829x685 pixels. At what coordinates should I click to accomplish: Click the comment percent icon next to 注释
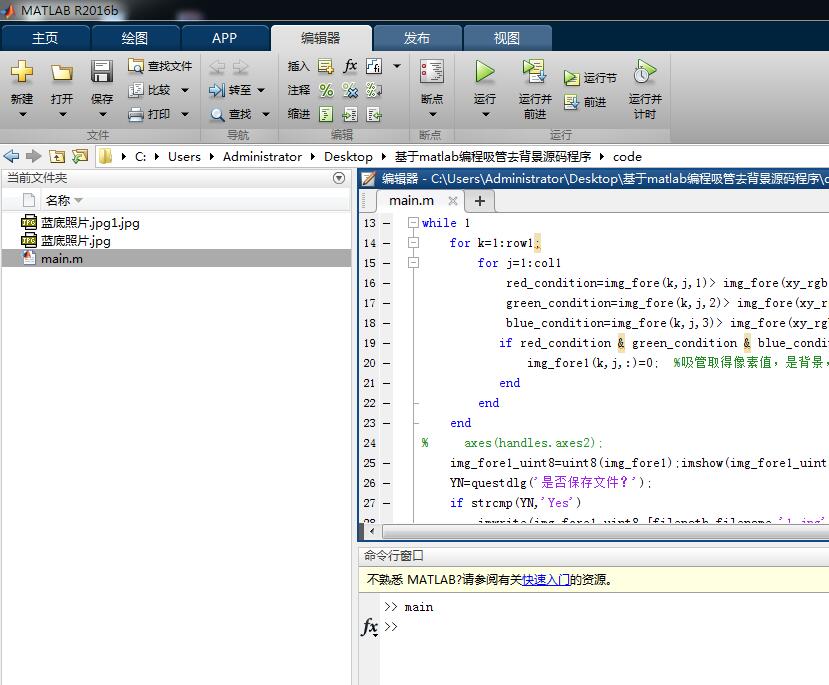click(x=326, y=90)
